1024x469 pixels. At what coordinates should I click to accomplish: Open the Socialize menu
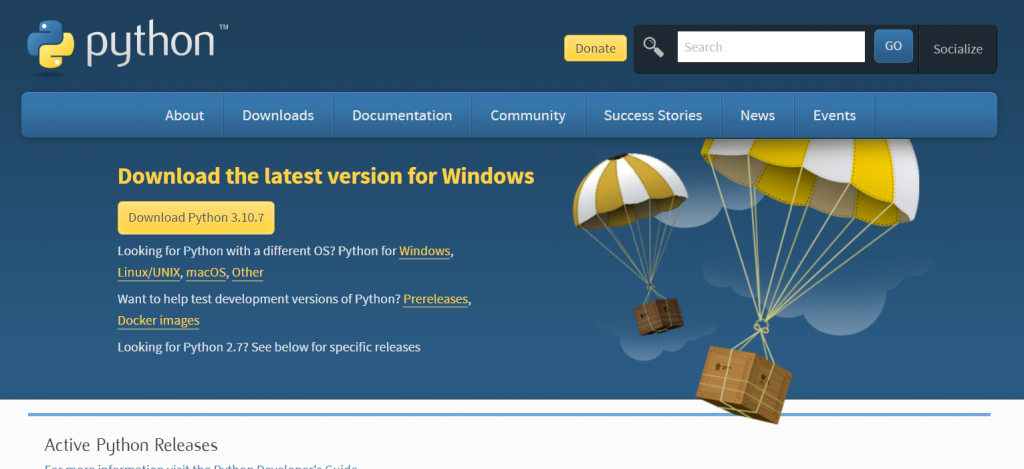pyautogui.click(x=957, y=49)
